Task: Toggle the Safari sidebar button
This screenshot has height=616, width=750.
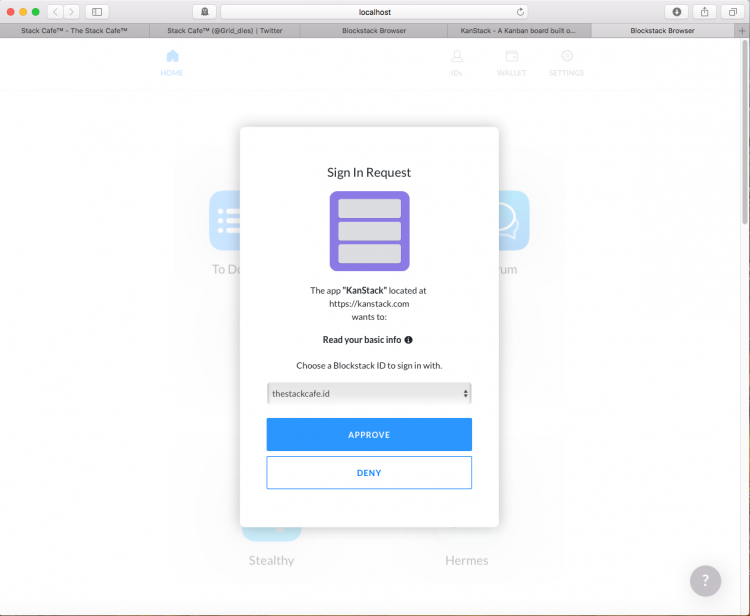Action: tap(97, 12)
